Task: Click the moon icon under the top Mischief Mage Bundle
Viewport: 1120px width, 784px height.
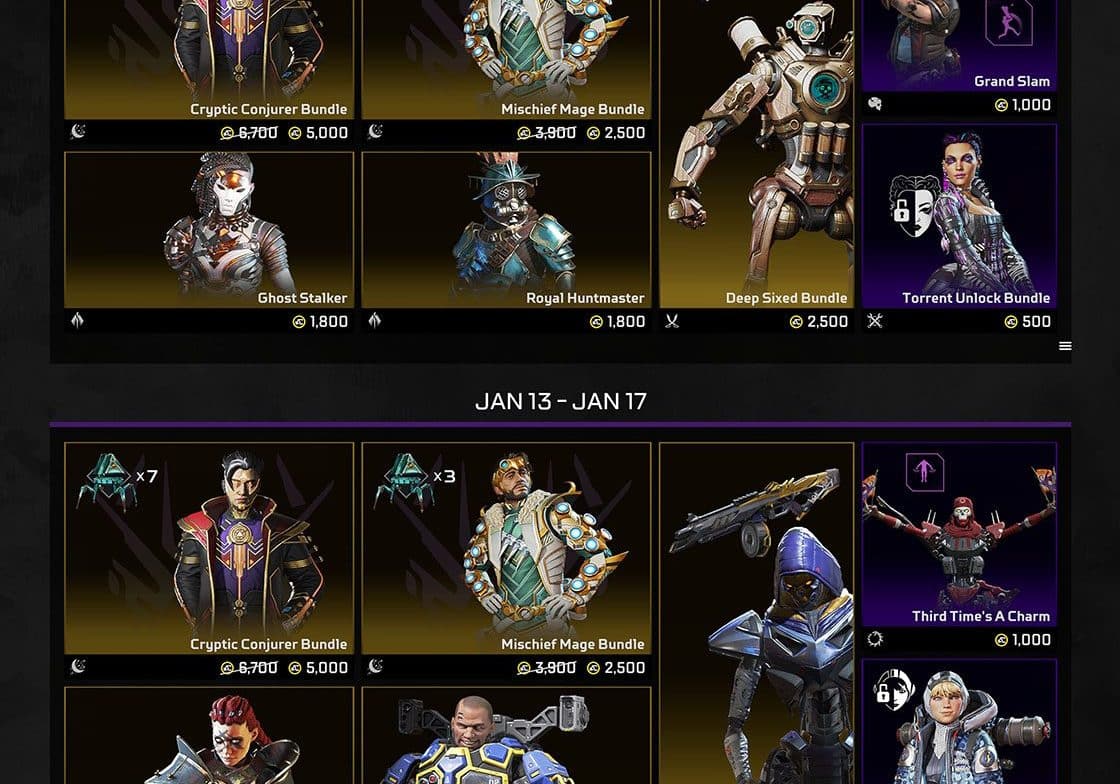Action: click(x=375, y=131)
